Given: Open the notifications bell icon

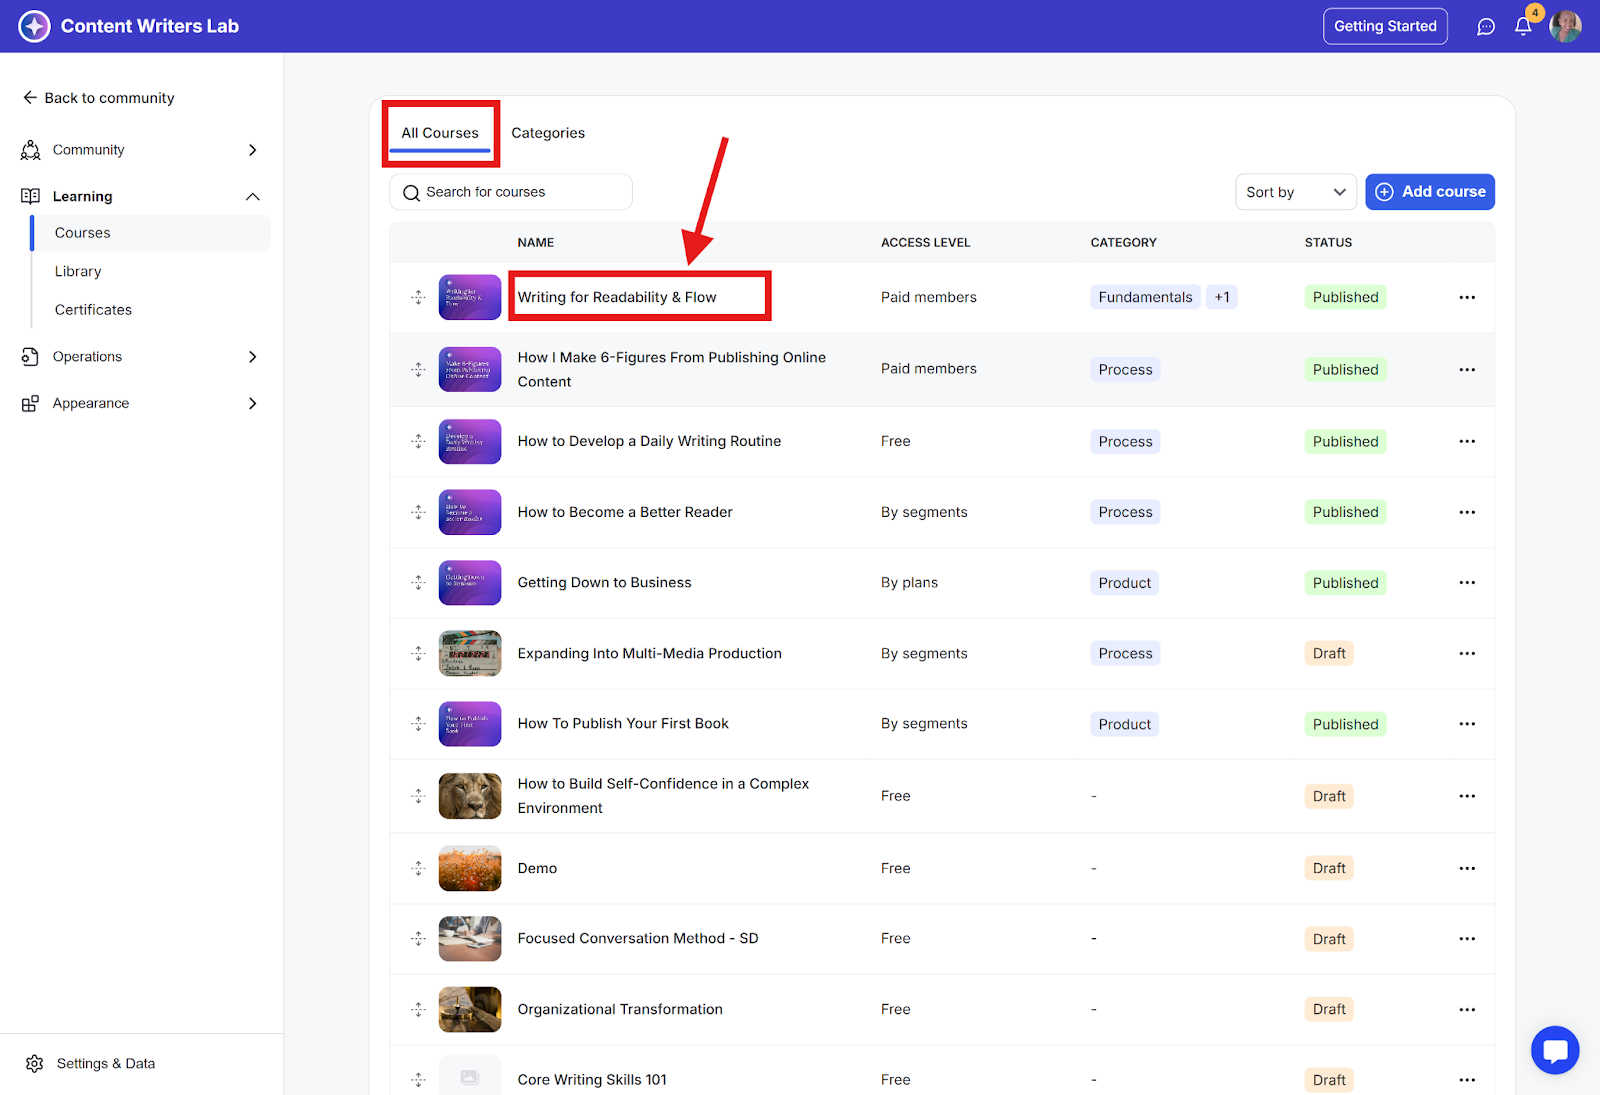Looking at the screenshot, I should point(1522,27).
